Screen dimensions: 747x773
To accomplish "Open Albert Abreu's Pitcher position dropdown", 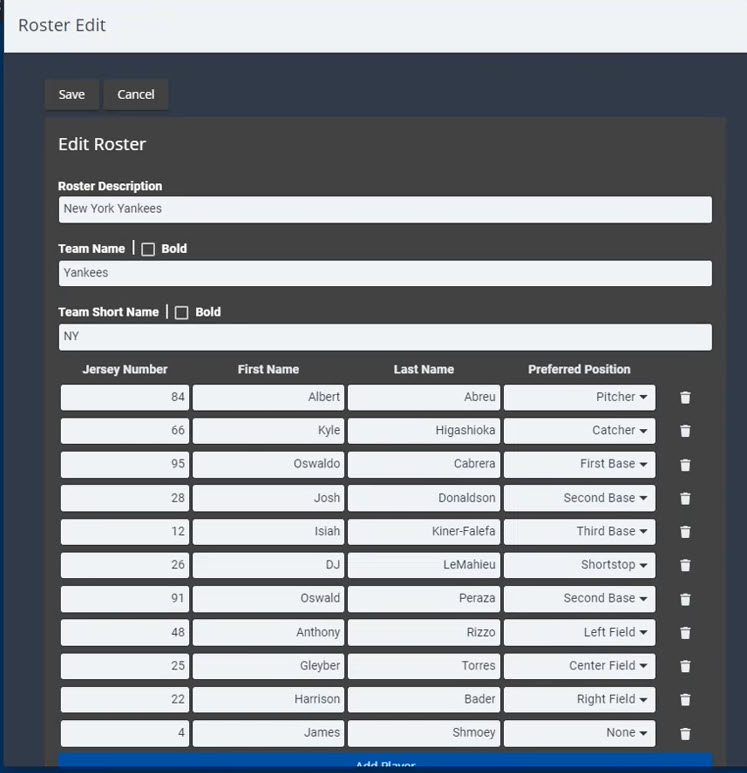I will [579, 397].
